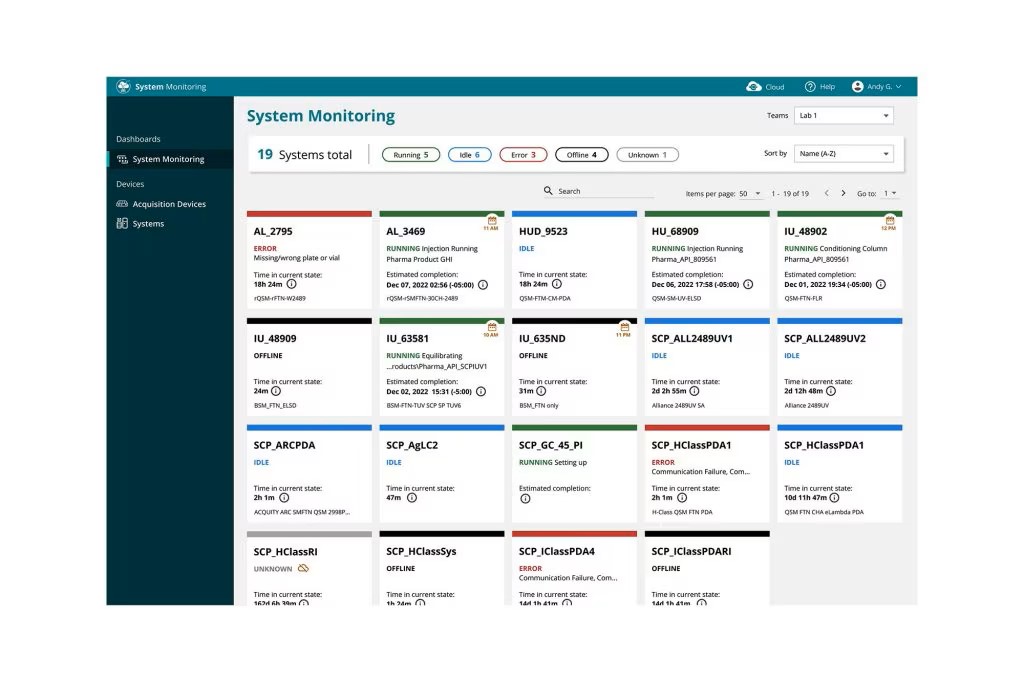
Task: Click calendar icon on IU_635ND card
Action: (x=624, y=327)
